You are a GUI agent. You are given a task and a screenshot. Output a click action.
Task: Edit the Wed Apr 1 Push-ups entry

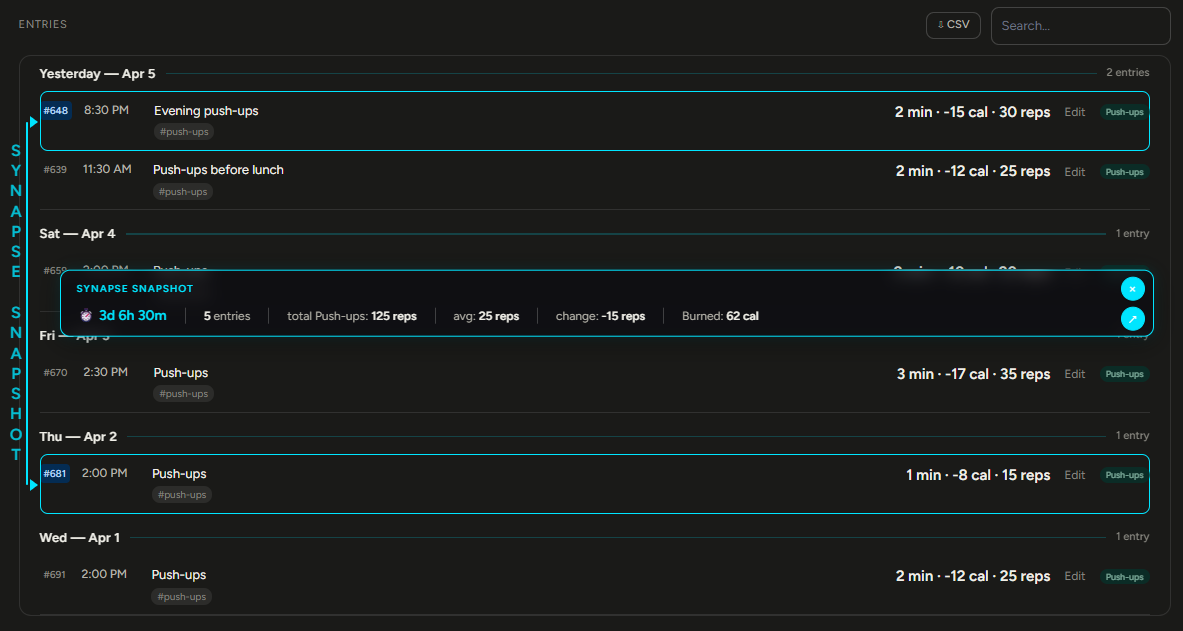pyautogui.click(x=1074, y=576)
